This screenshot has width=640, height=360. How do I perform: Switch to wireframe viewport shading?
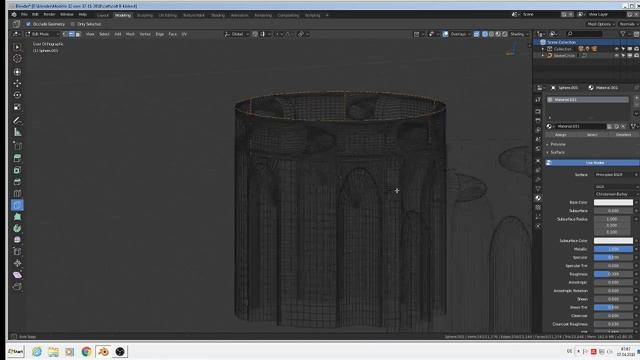pyautogui.click(x=485, y=34)
